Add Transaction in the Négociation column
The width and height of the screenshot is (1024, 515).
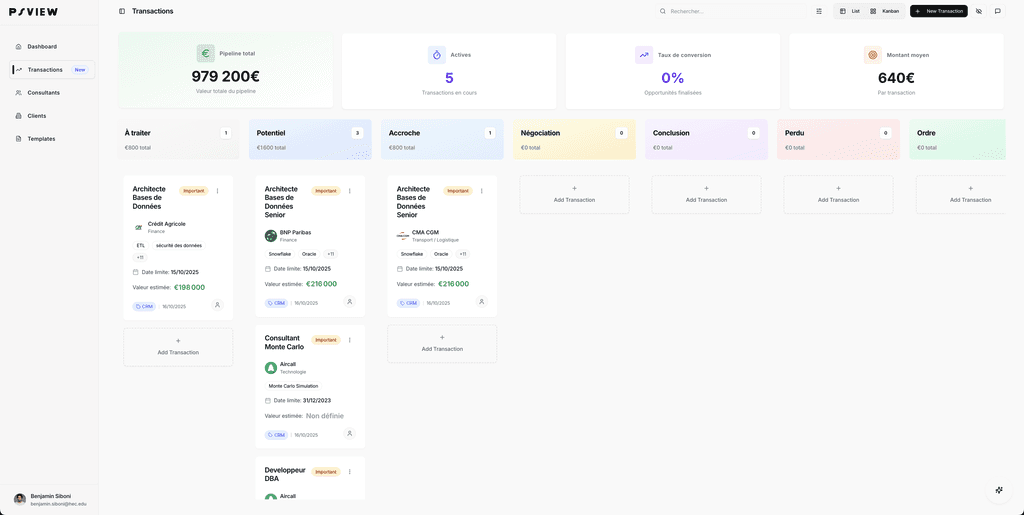click(x=574, y=195)
